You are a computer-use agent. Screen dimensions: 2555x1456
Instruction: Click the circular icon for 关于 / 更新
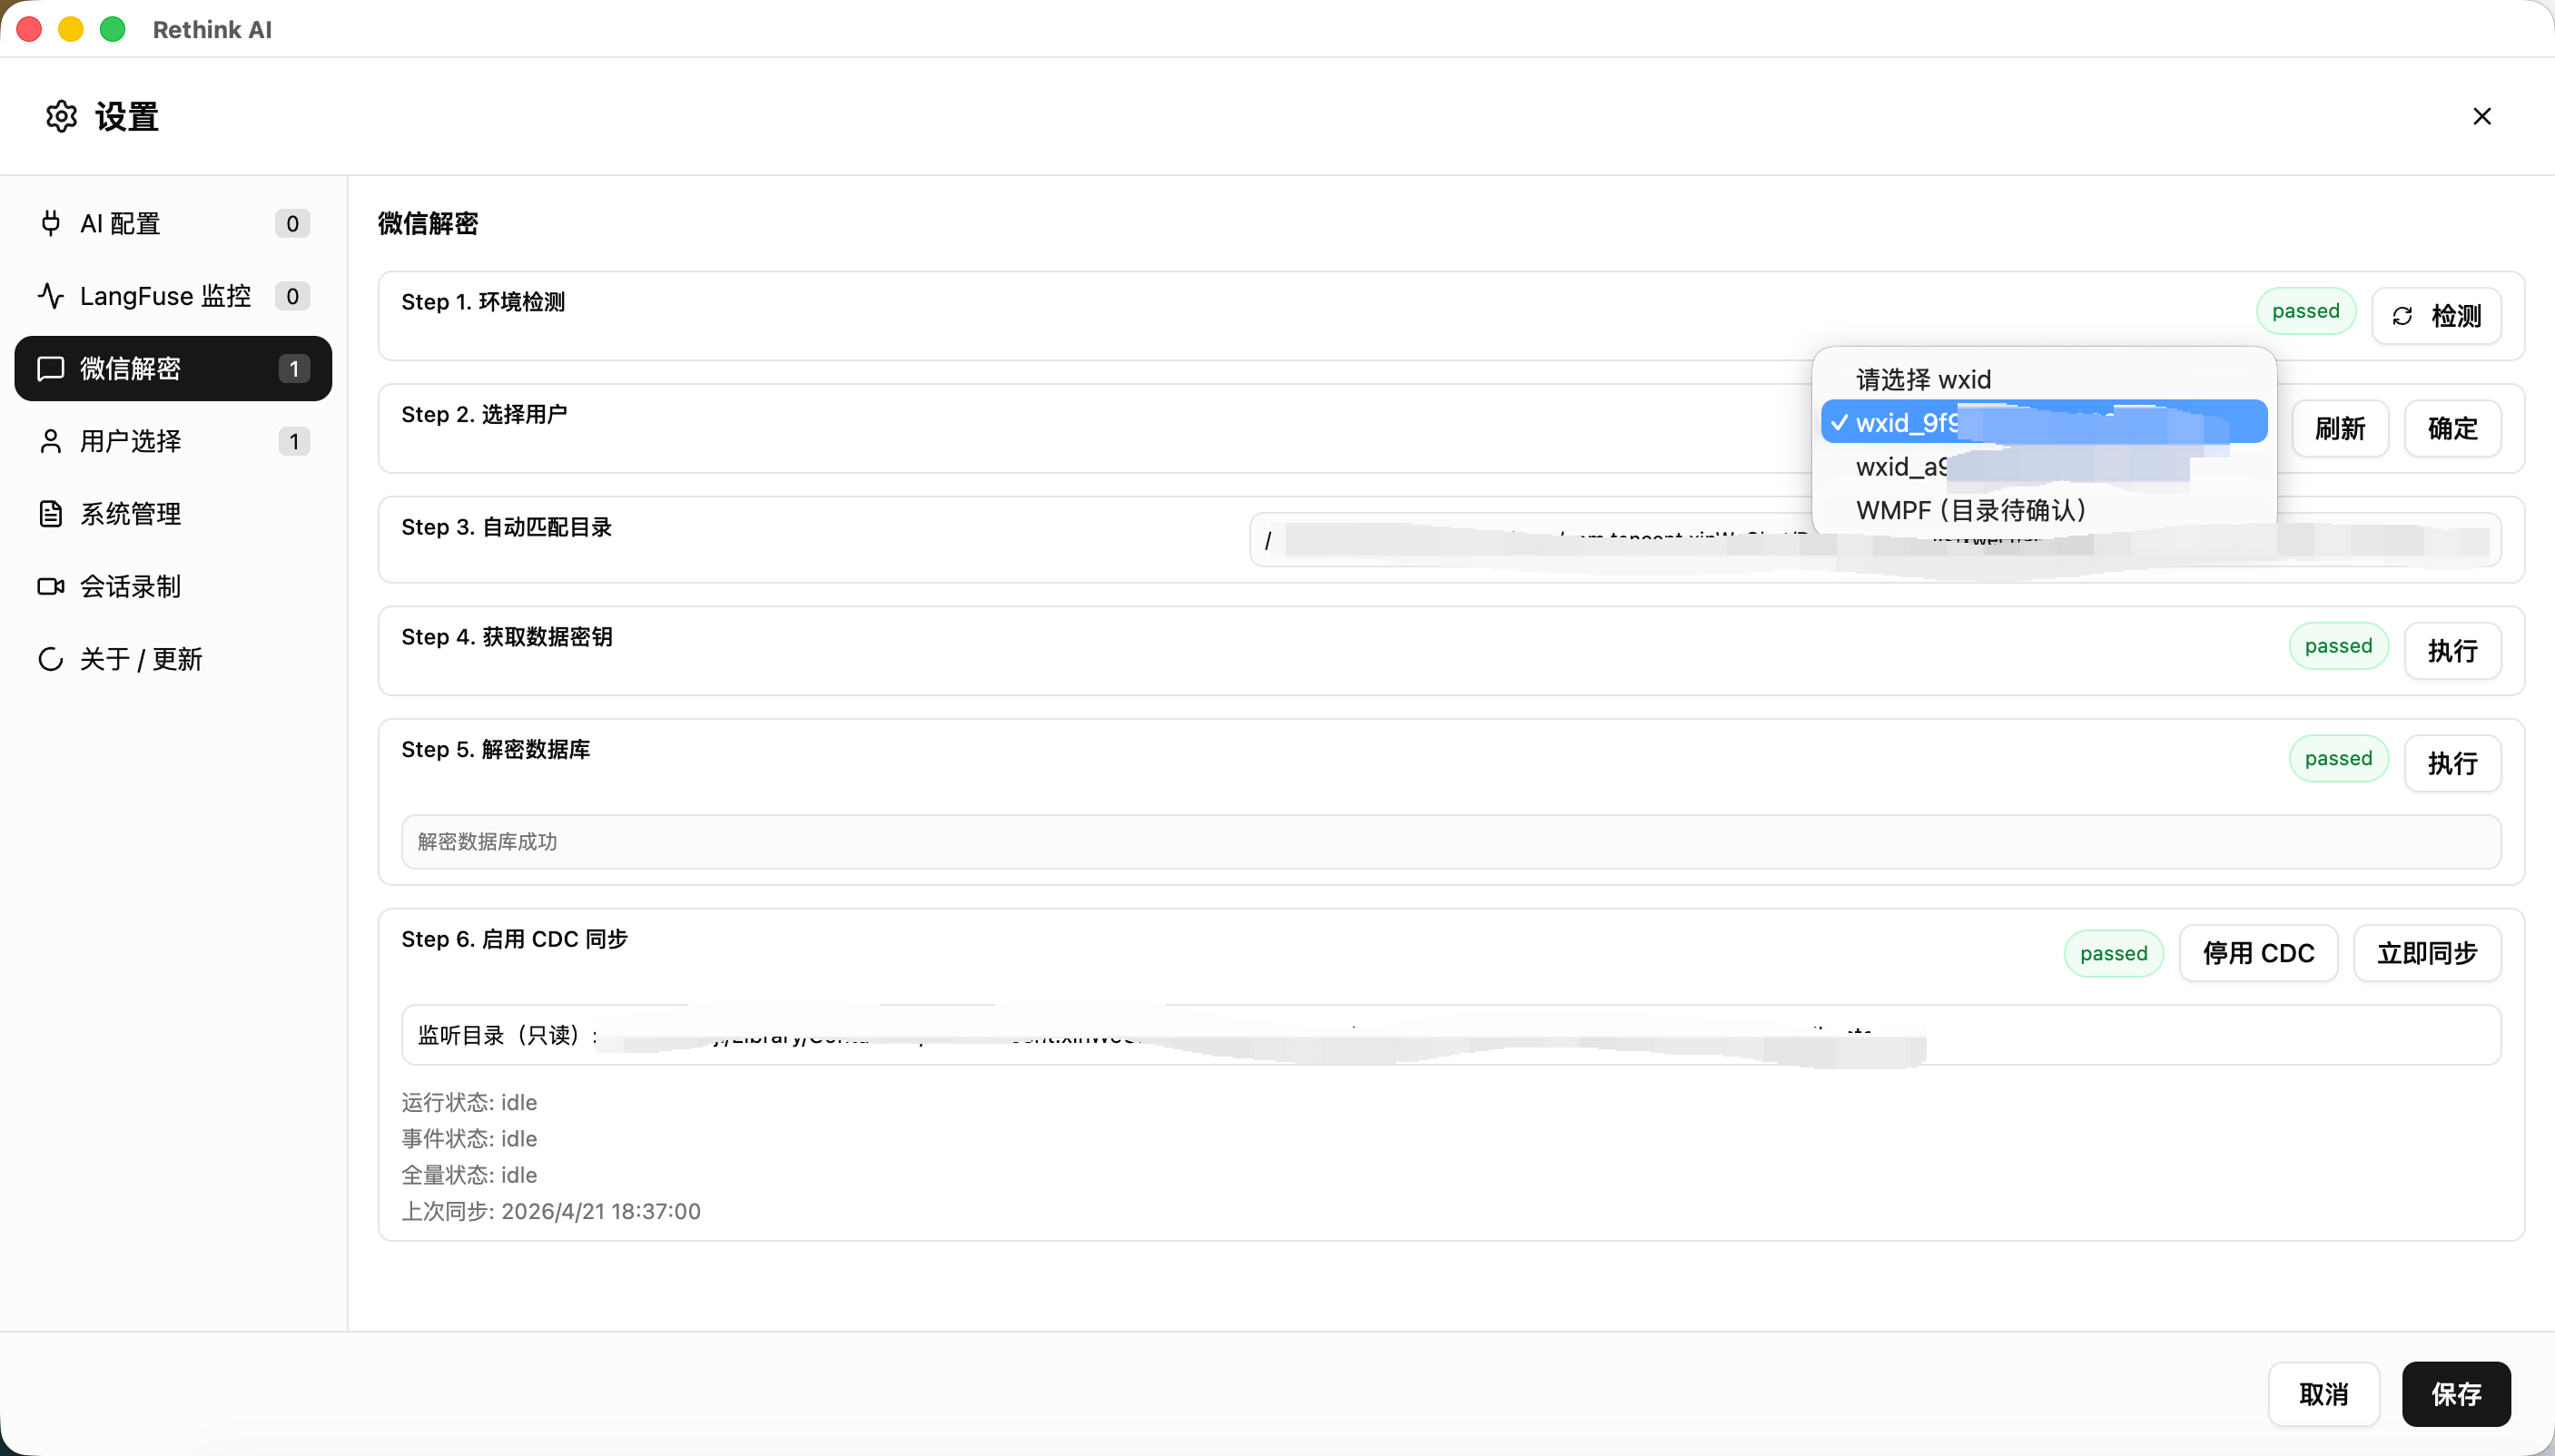click(x=50, y=659)
